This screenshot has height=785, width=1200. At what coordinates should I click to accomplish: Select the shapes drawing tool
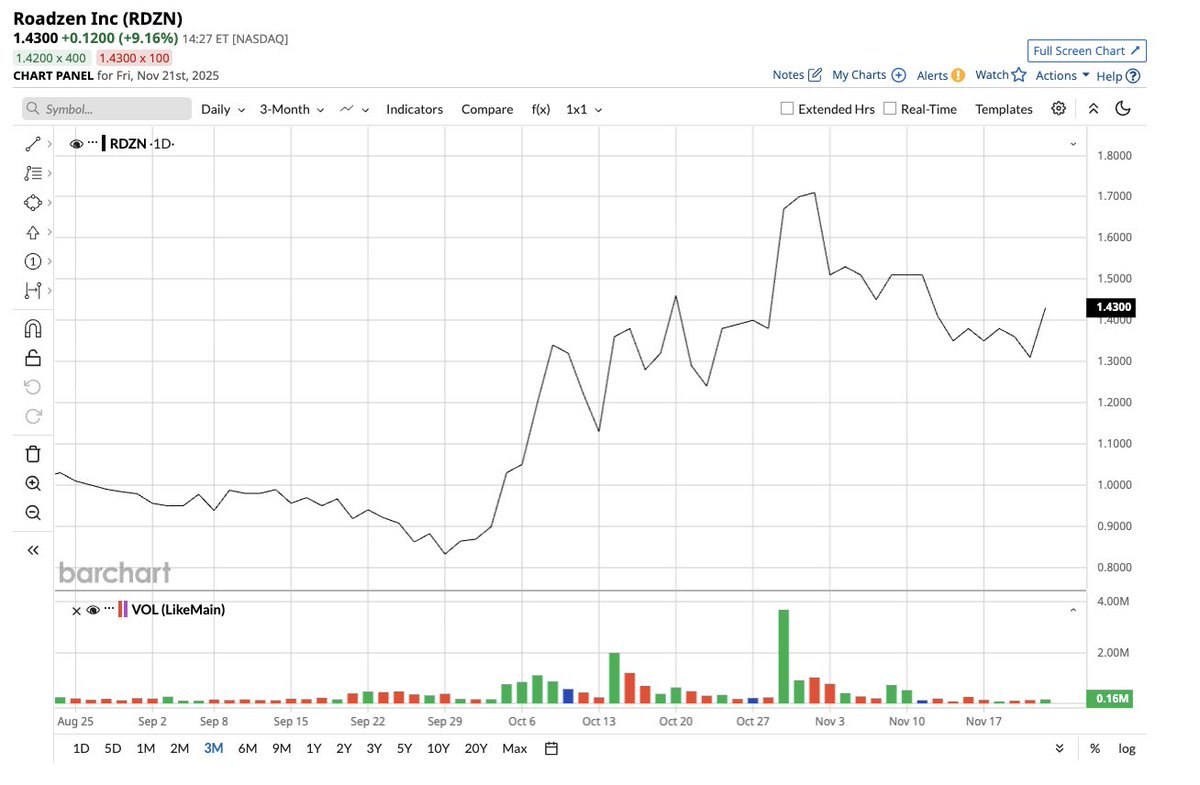point(32,202)
